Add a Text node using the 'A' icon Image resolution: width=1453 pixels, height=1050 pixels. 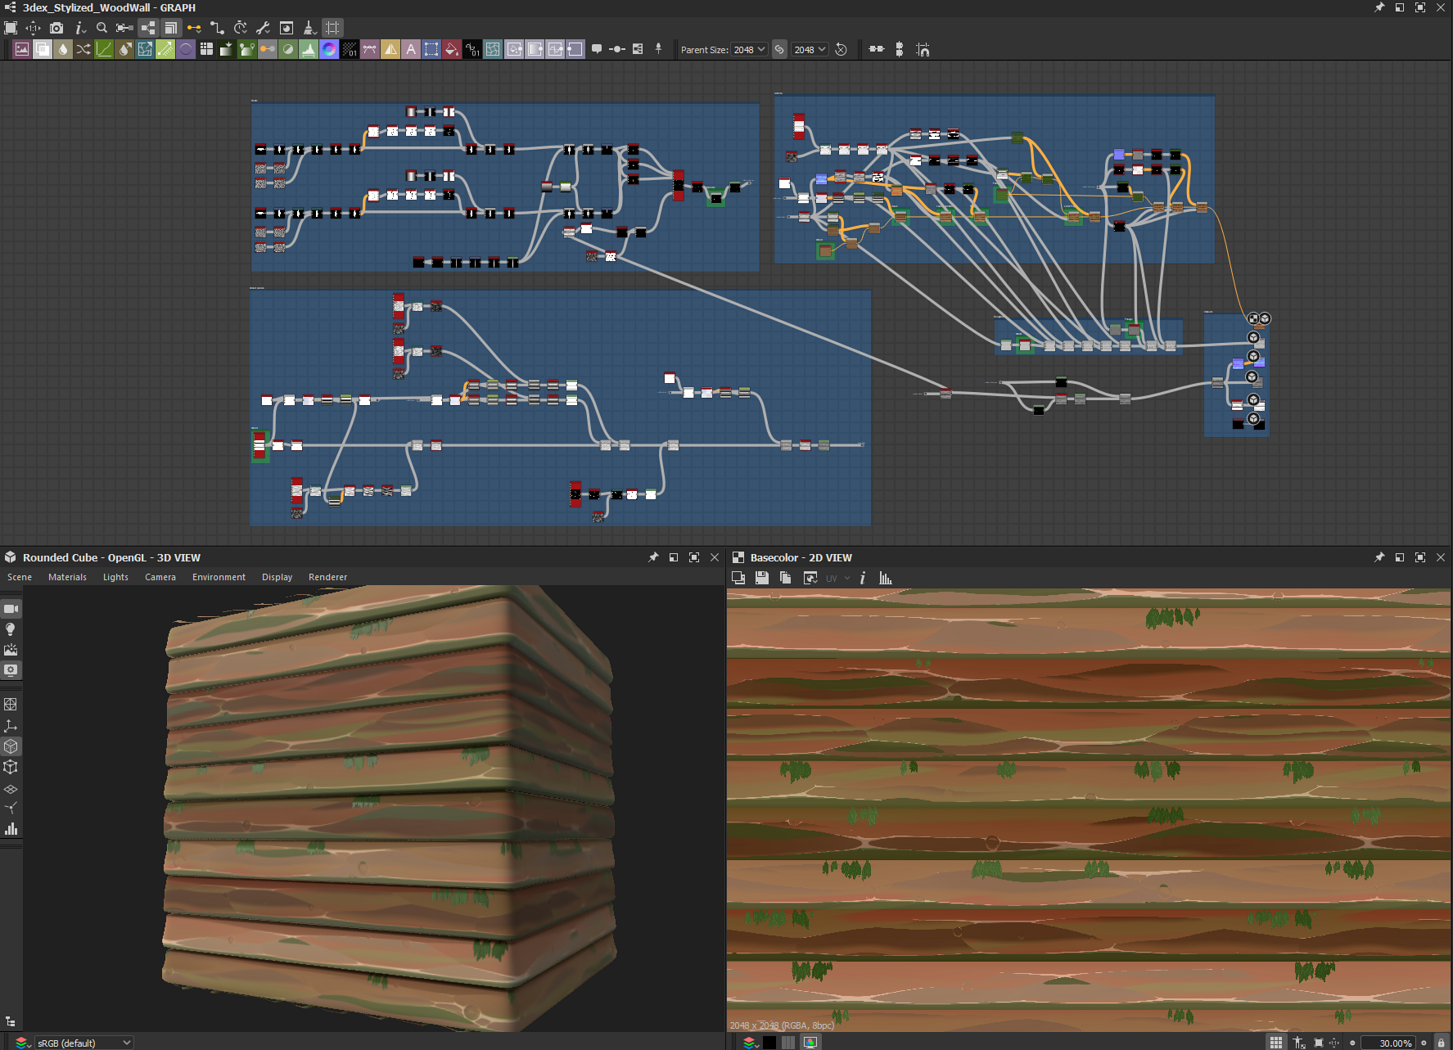point(410,49)
